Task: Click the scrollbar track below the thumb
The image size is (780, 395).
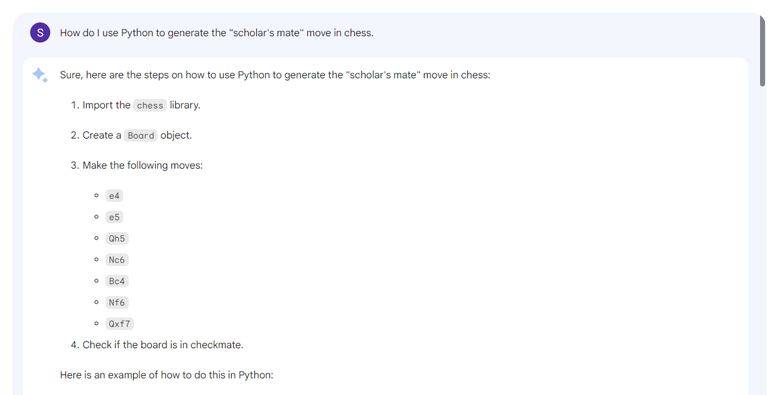Action: click(x=762, y=239)
